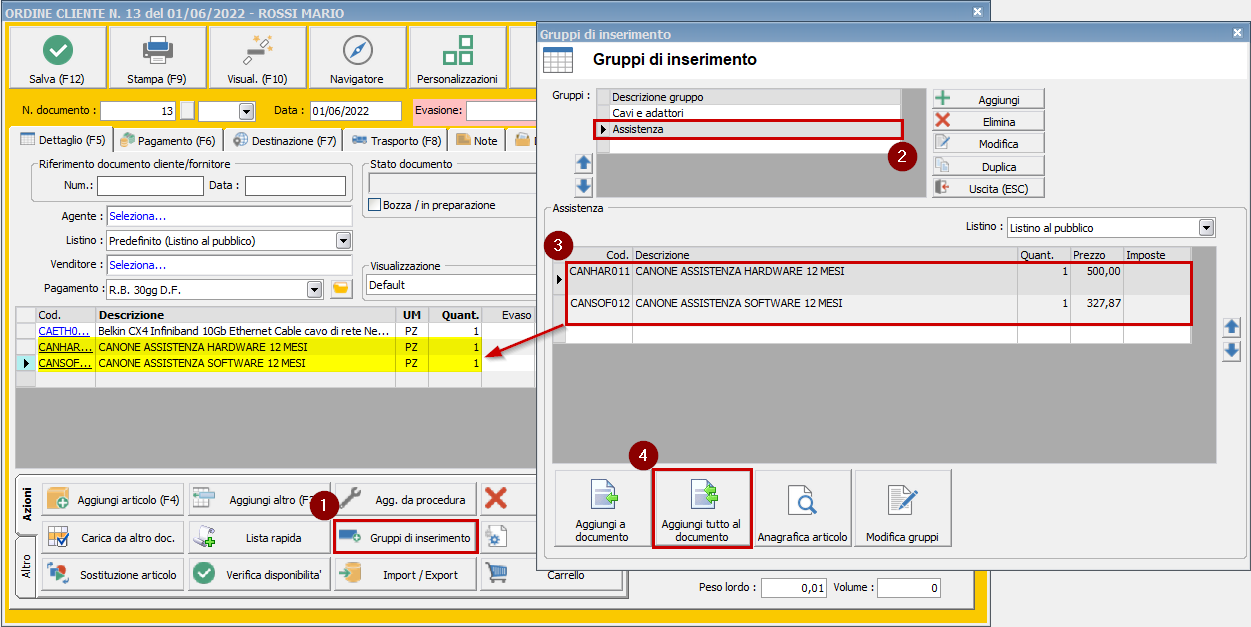Print document with Stampa (F9)

coord(157,57)
